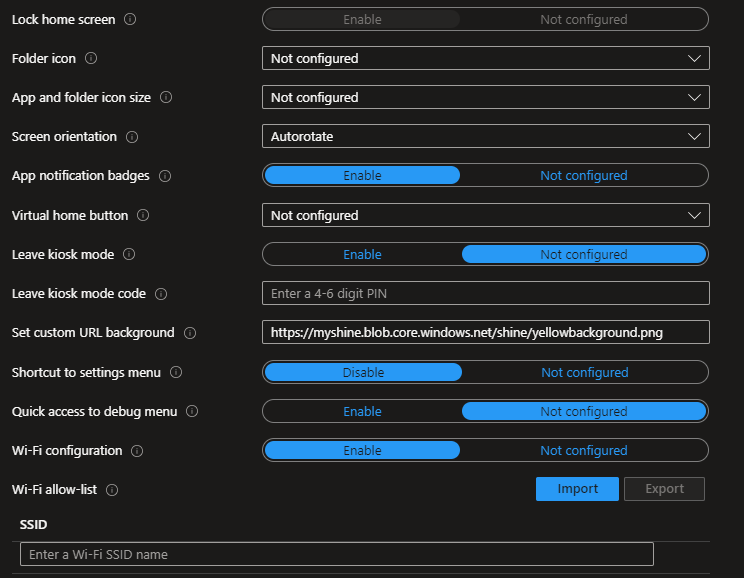This screenshot has width=744, height=578.
Task: Click info icon beside Virtual home button
Action: coord(143,215)
